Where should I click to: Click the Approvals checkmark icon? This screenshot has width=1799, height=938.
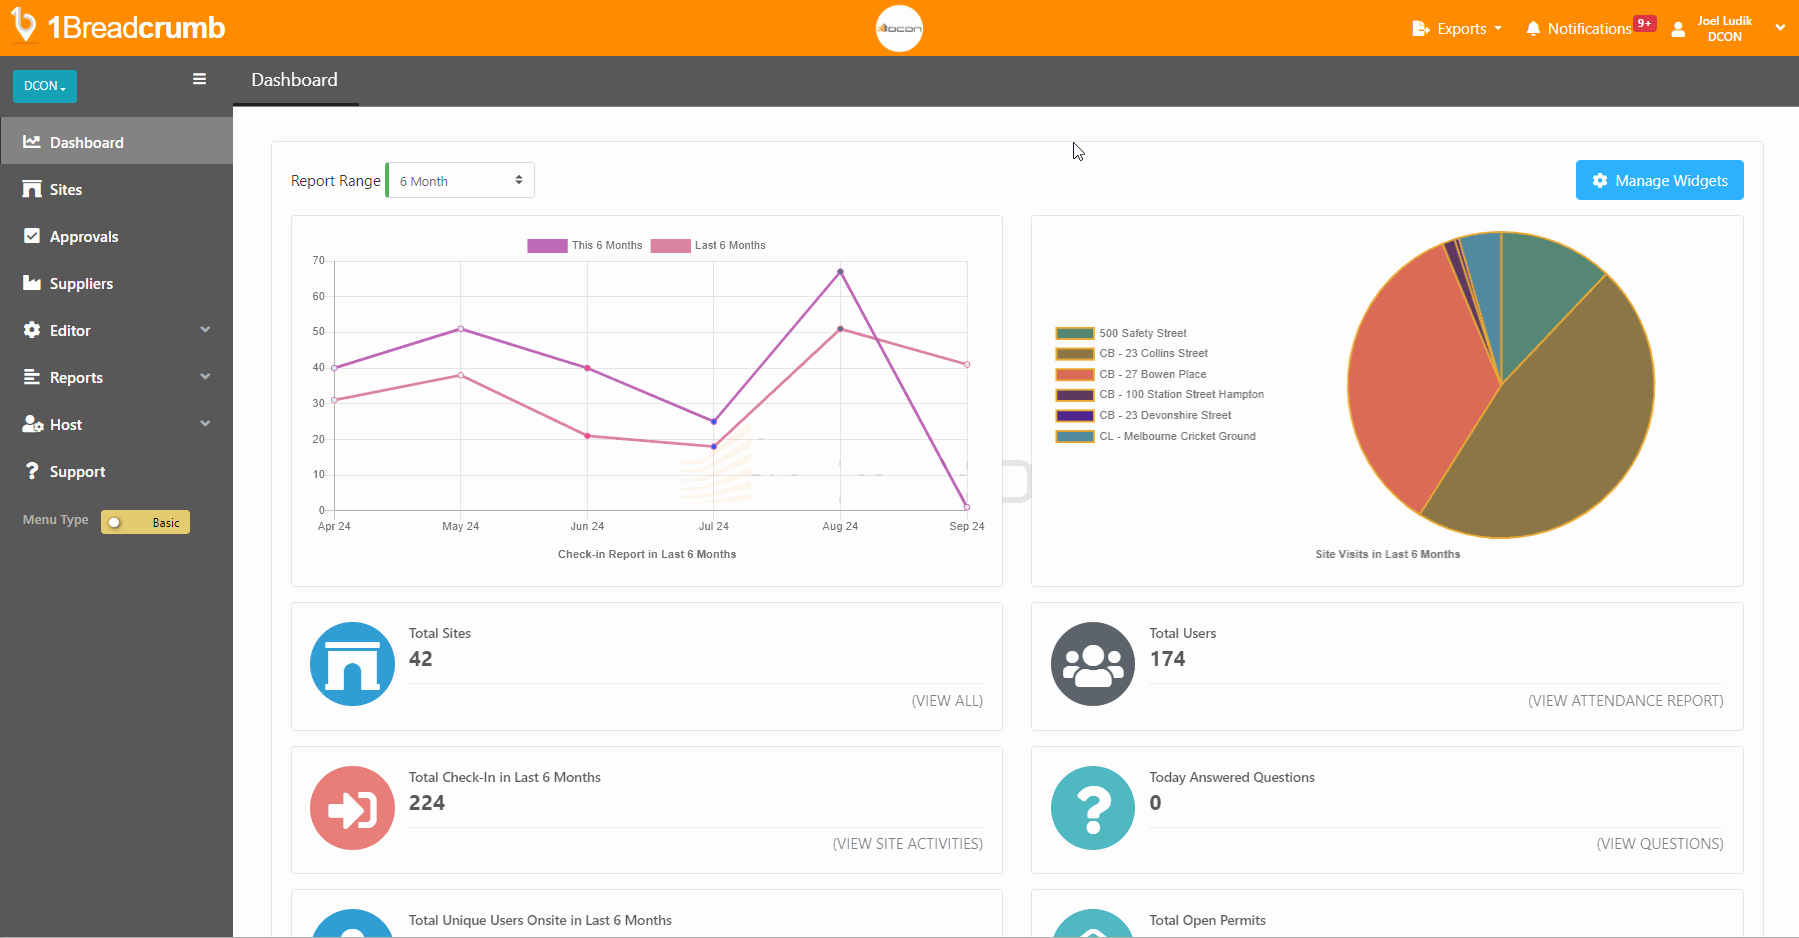pyautogui.click(x=32, y=236)
